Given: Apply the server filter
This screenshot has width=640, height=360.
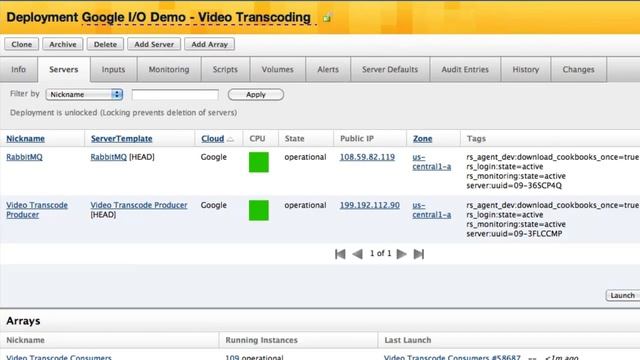Looking at the screenshot, I should (256, 95).
